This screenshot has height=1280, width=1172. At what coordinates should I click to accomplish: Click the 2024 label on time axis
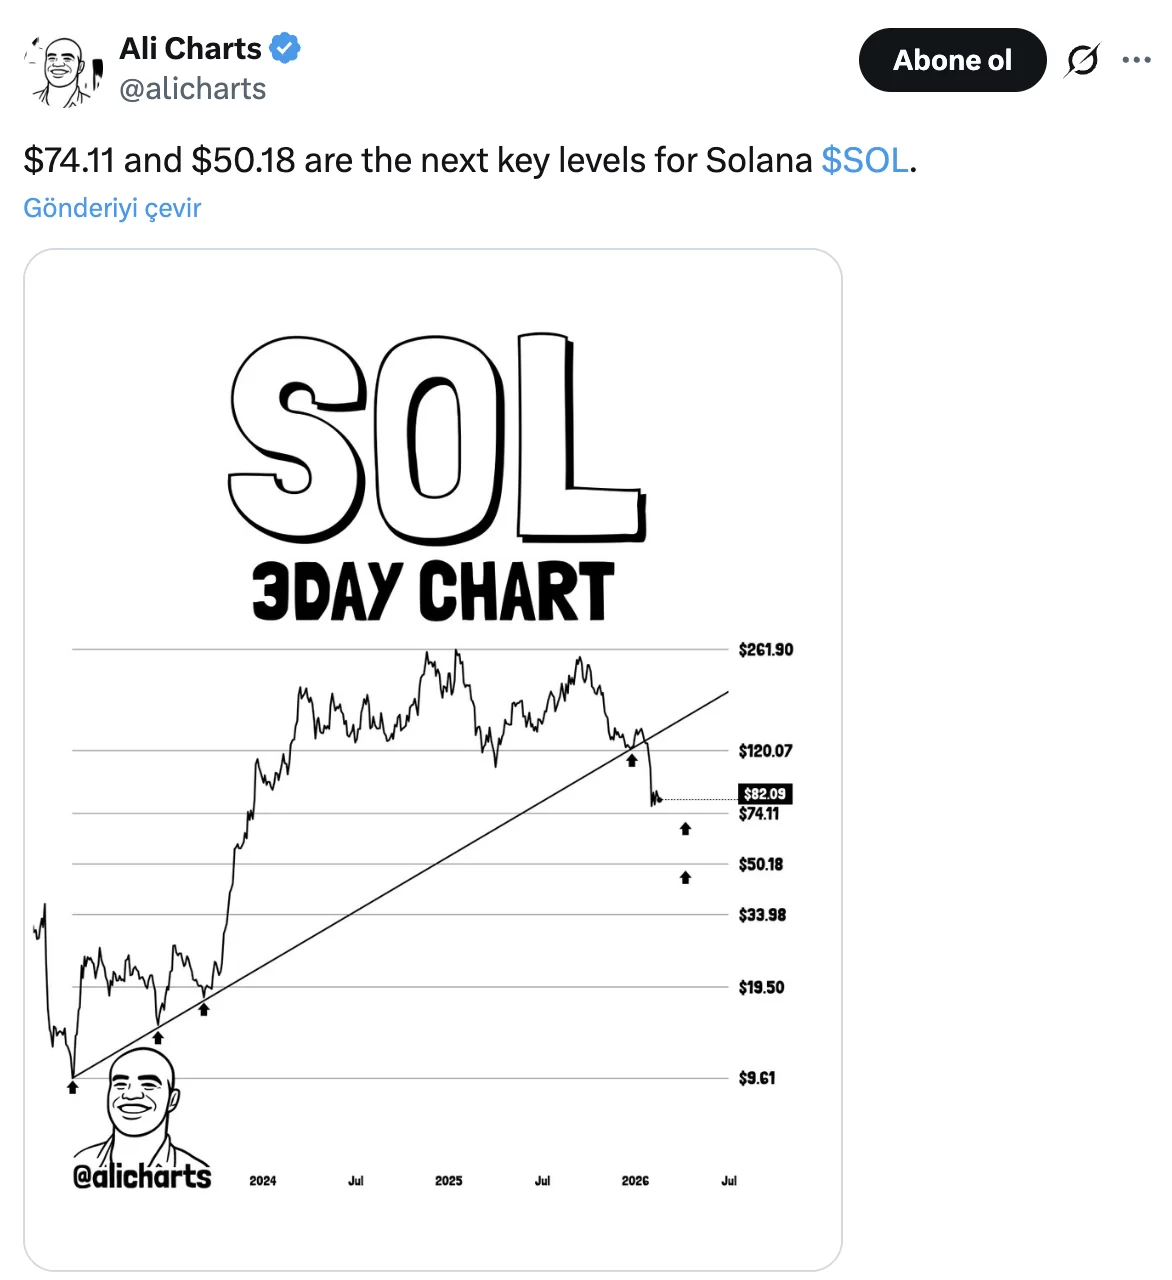(x=263, y=1181)
